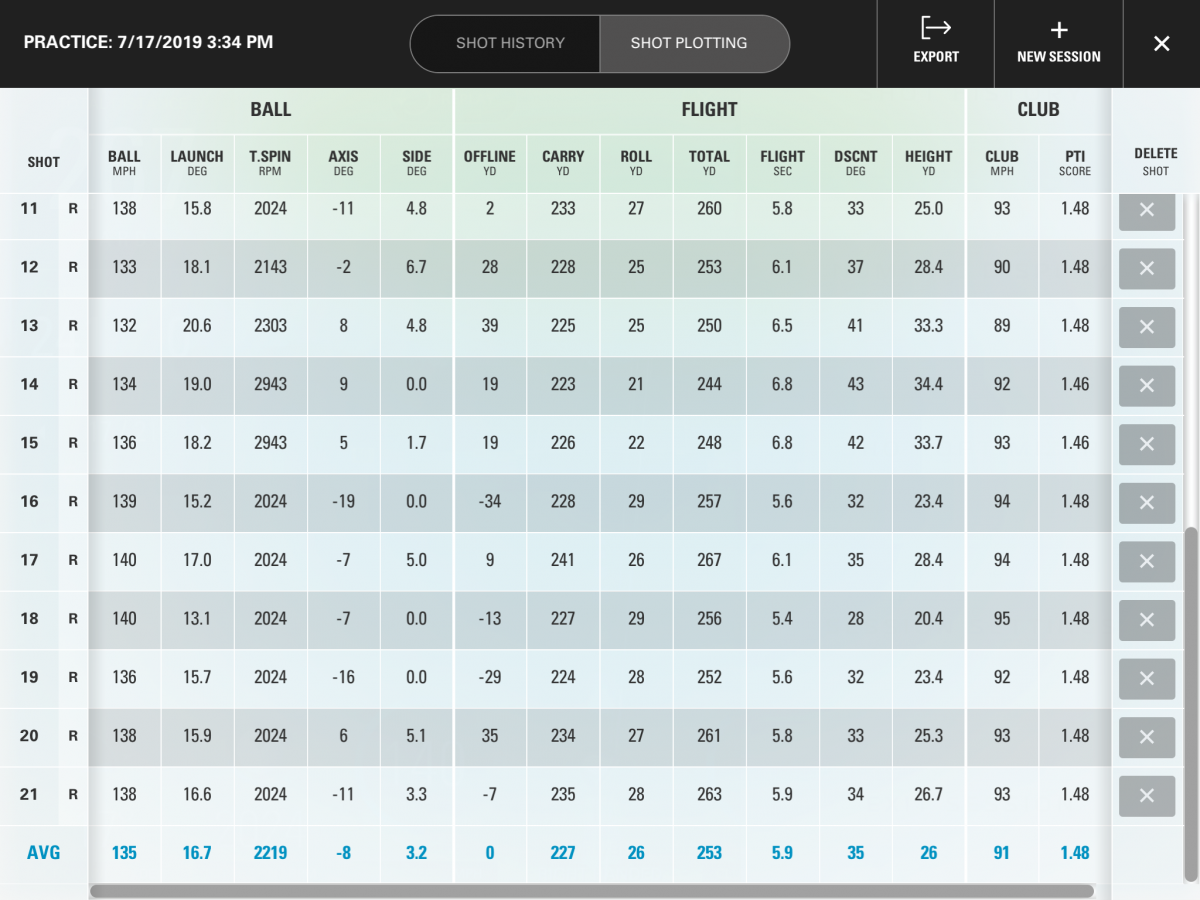Close the practice session view
The width and height of the screenshot is (1200, 900).
point(1161,44)
